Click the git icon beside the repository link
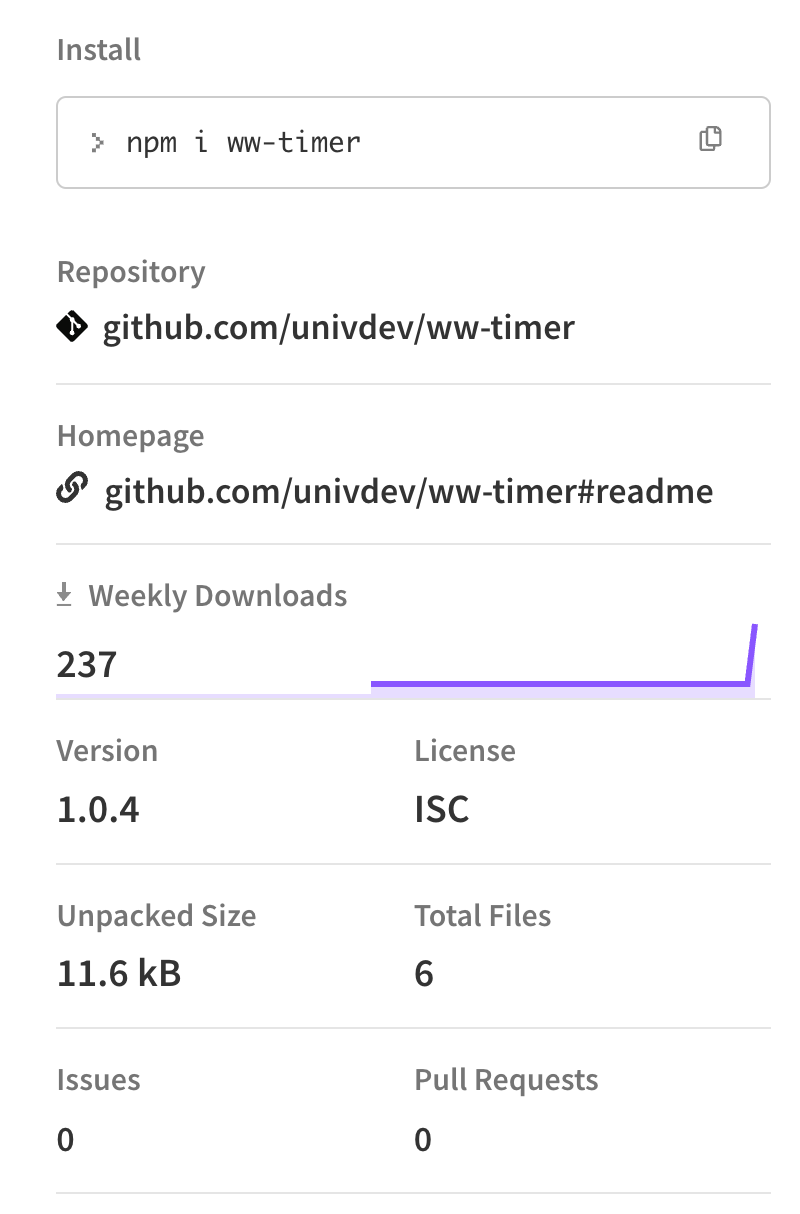This screenshot has width=800, height=1214. tap(72, 327)
